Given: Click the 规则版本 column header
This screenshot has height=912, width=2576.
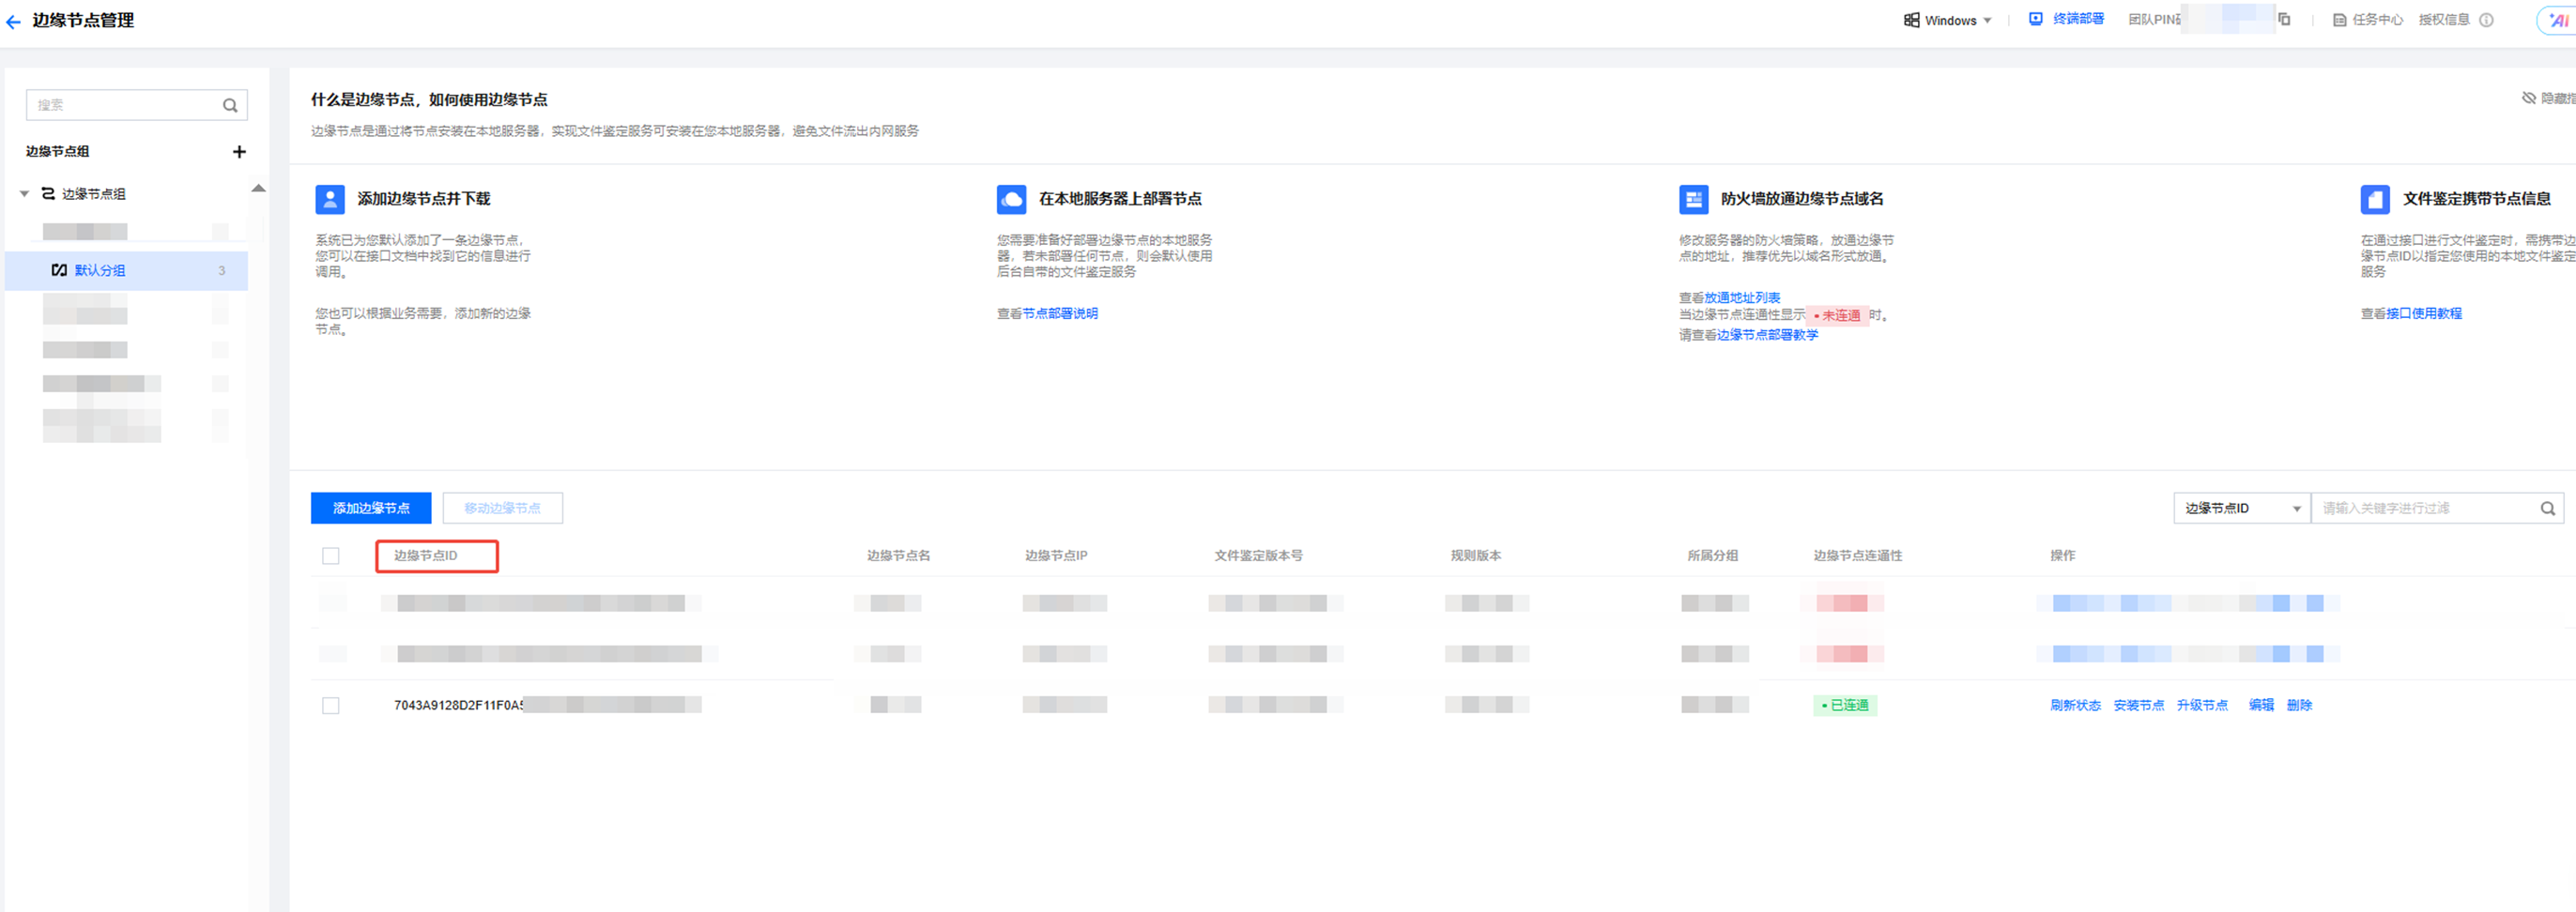Looking at the screenshot, I should [1476, 556].
